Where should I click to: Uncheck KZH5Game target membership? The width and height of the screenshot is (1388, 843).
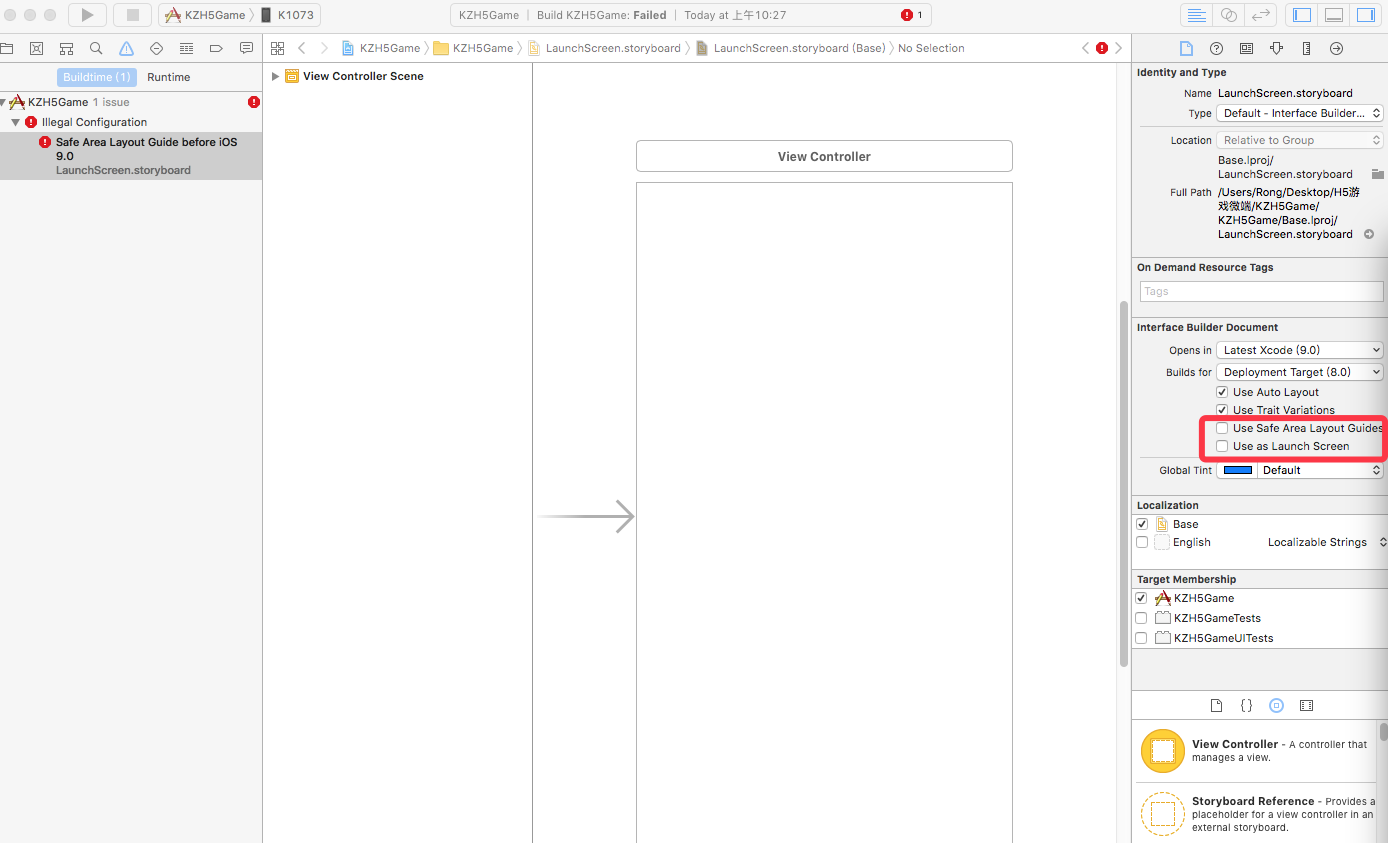click(1141, 598)
